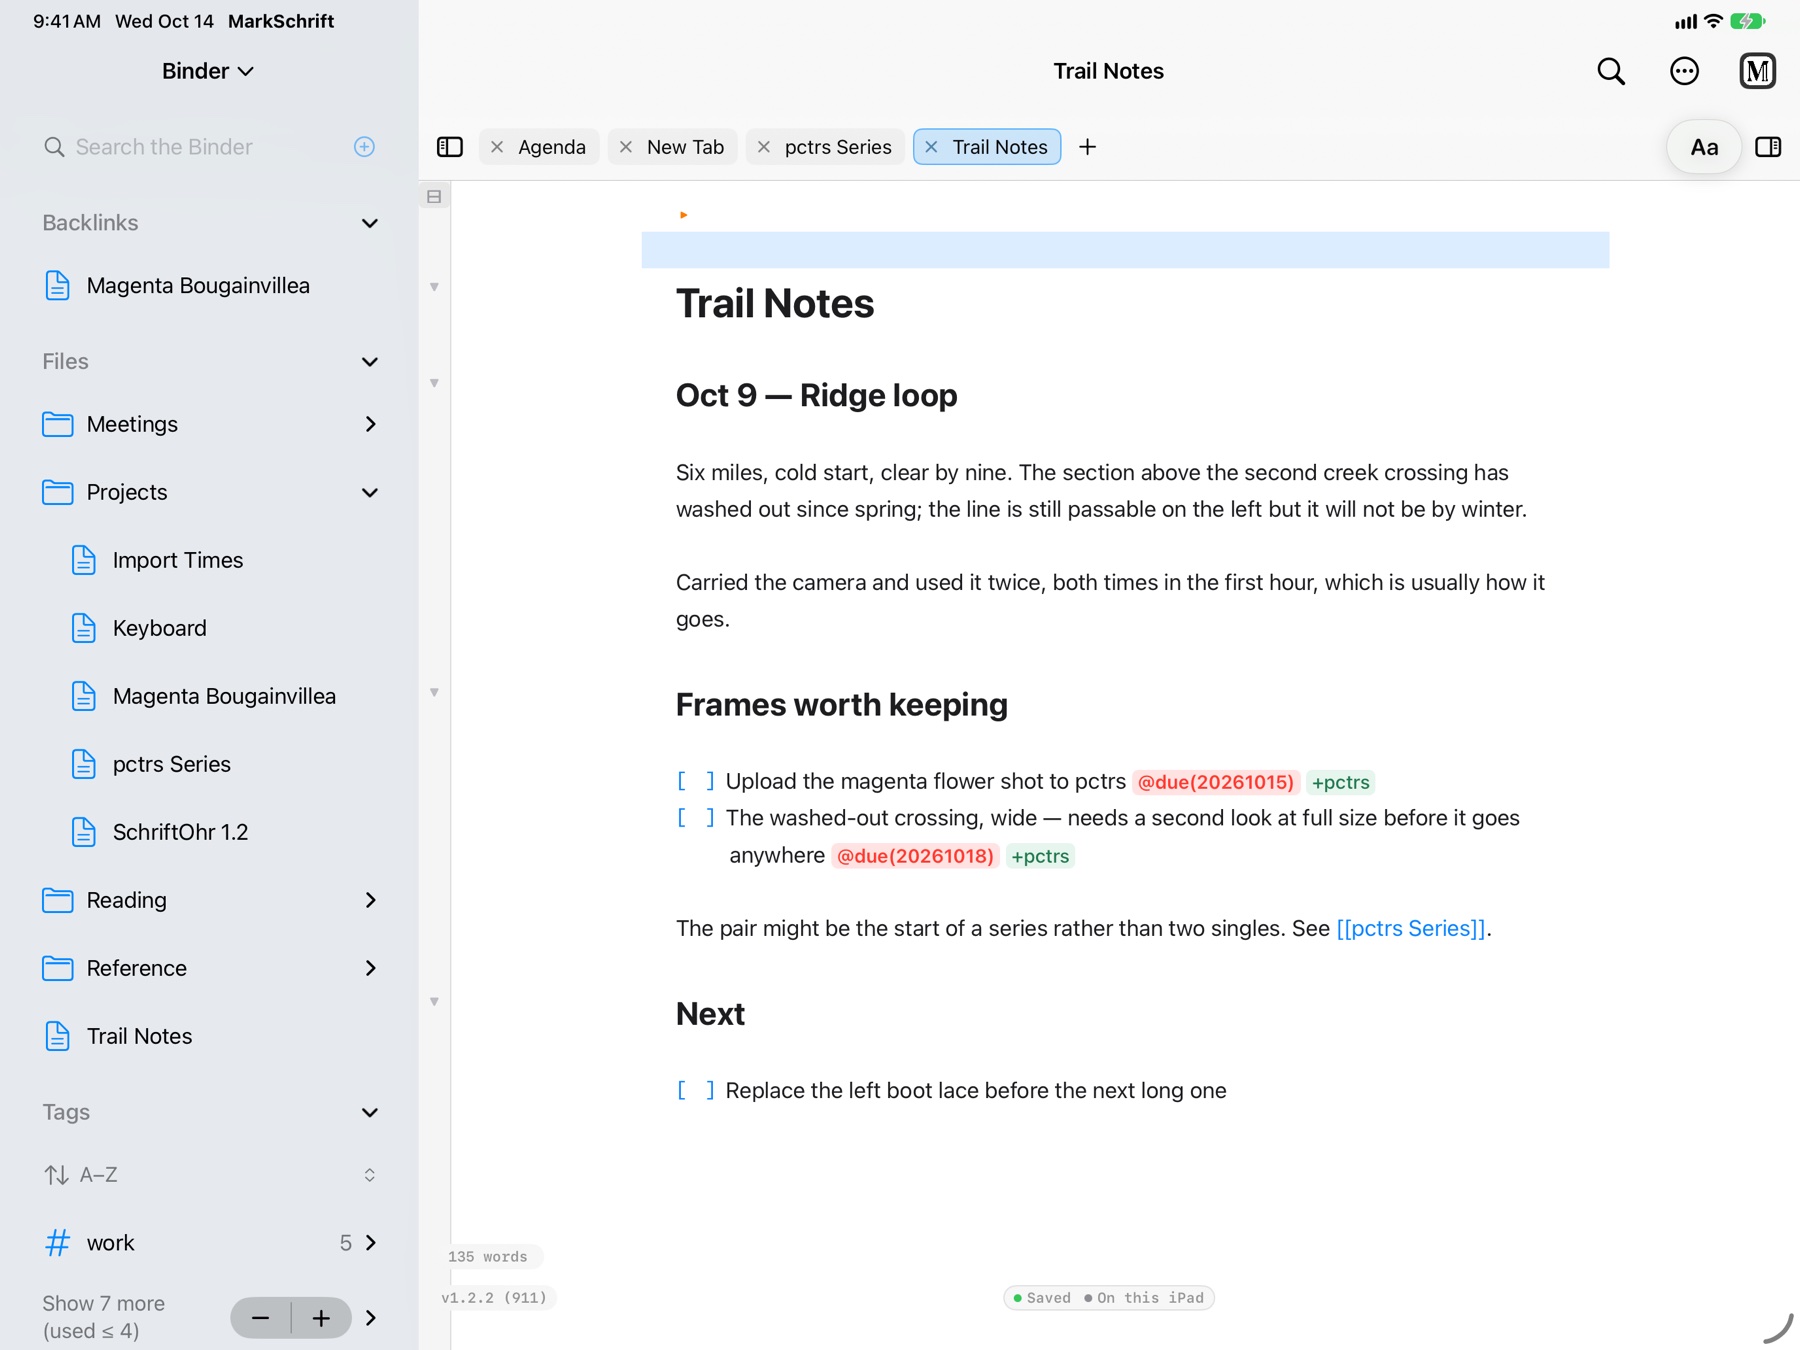
Task: Collapse the Projects folder
Action: pos(370,492)
